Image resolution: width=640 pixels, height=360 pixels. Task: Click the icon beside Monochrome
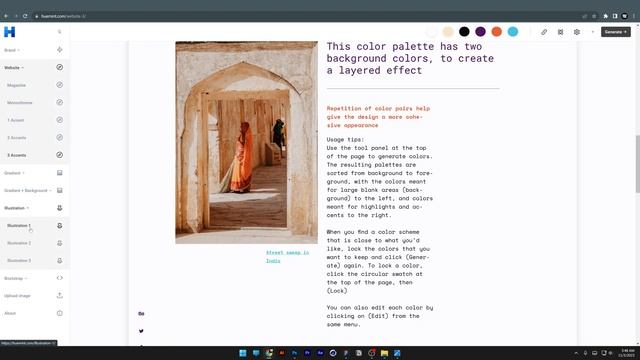[x=60, y=102]
